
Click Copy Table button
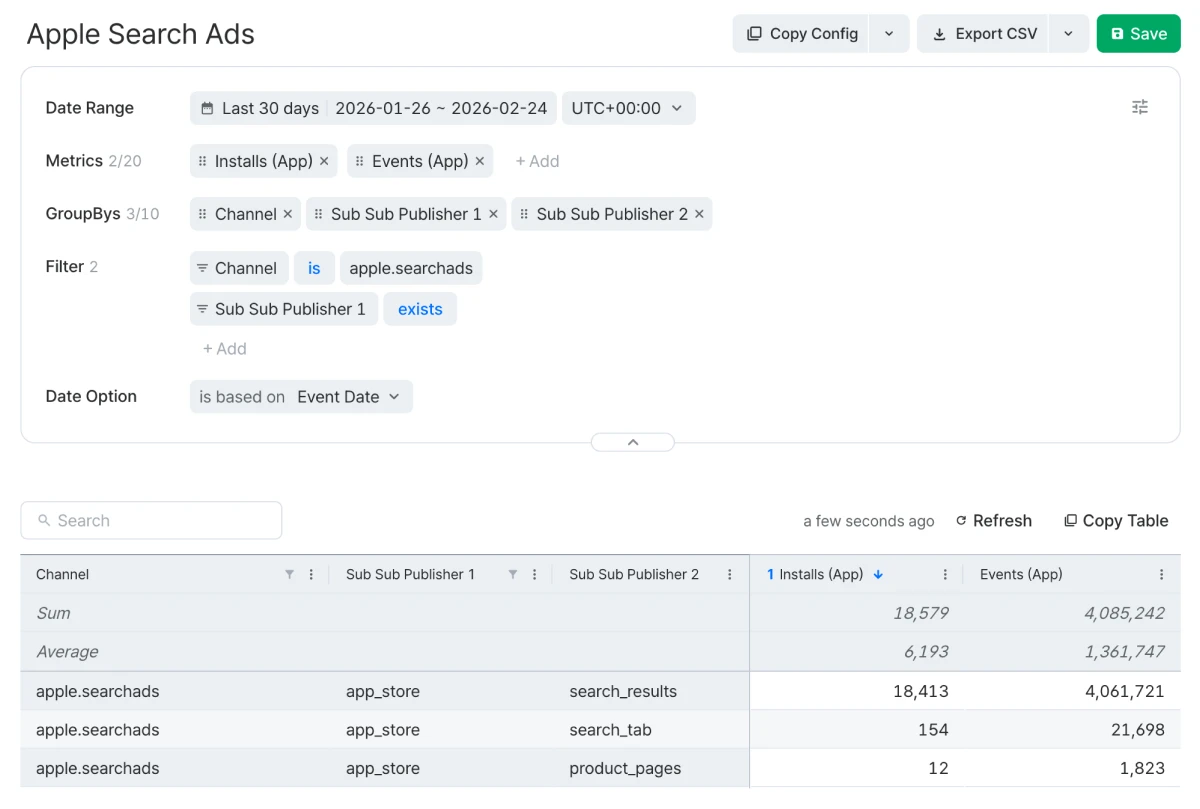1115,521
